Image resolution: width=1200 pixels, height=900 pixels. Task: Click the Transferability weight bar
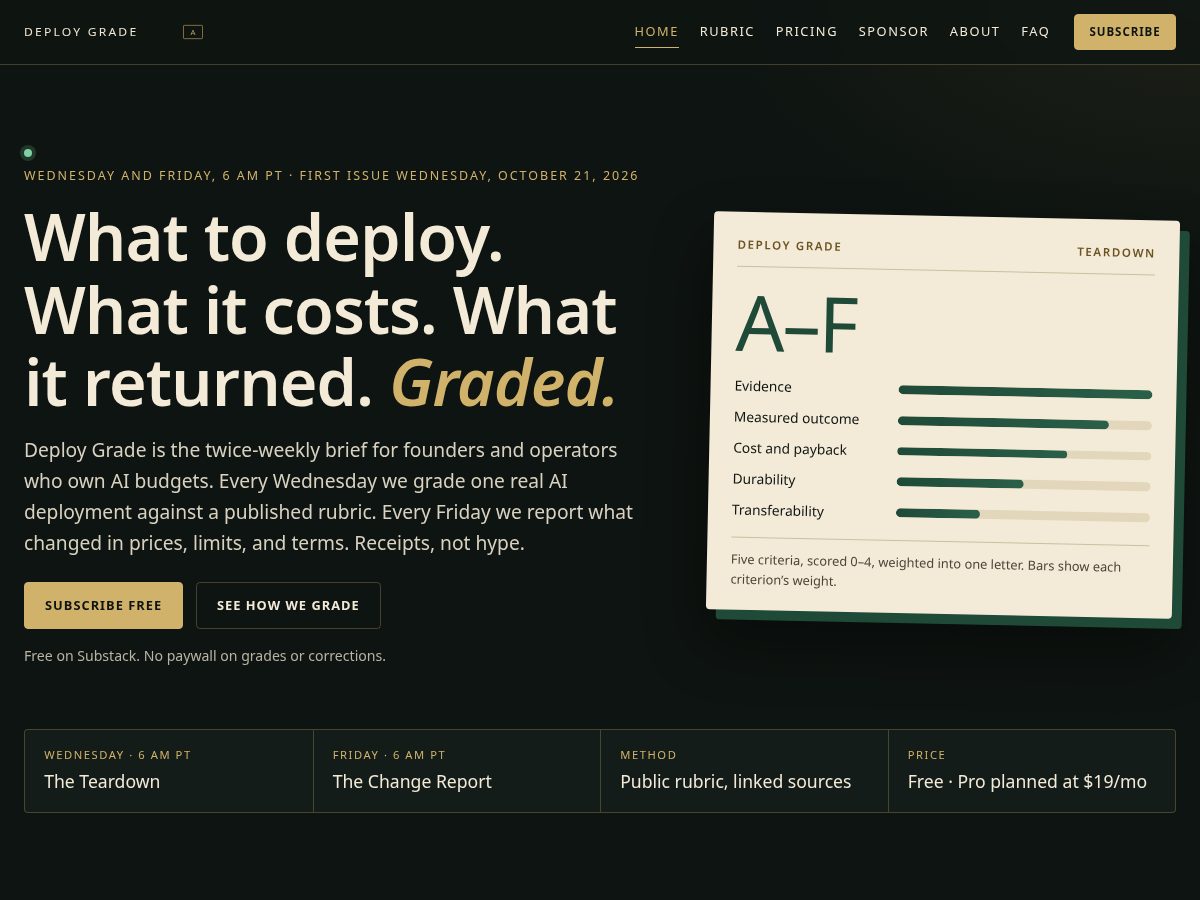(x=1022, y=515)
